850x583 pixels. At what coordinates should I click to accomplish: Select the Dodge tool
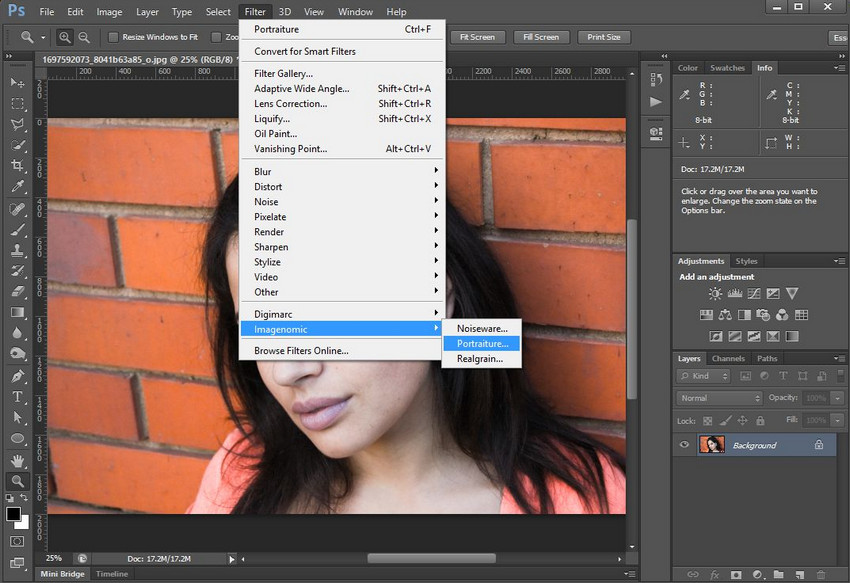pyautogui.click(x=17, y=354)
